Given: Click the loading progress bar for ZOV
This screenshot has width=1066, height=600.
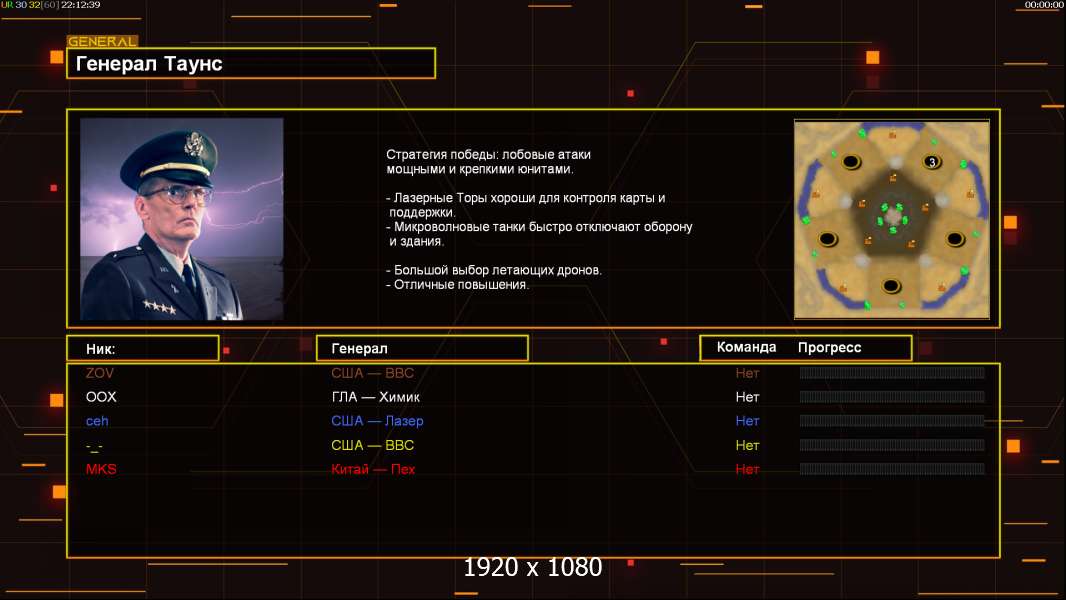Looking at the screenshot, I should click(892, 372).
